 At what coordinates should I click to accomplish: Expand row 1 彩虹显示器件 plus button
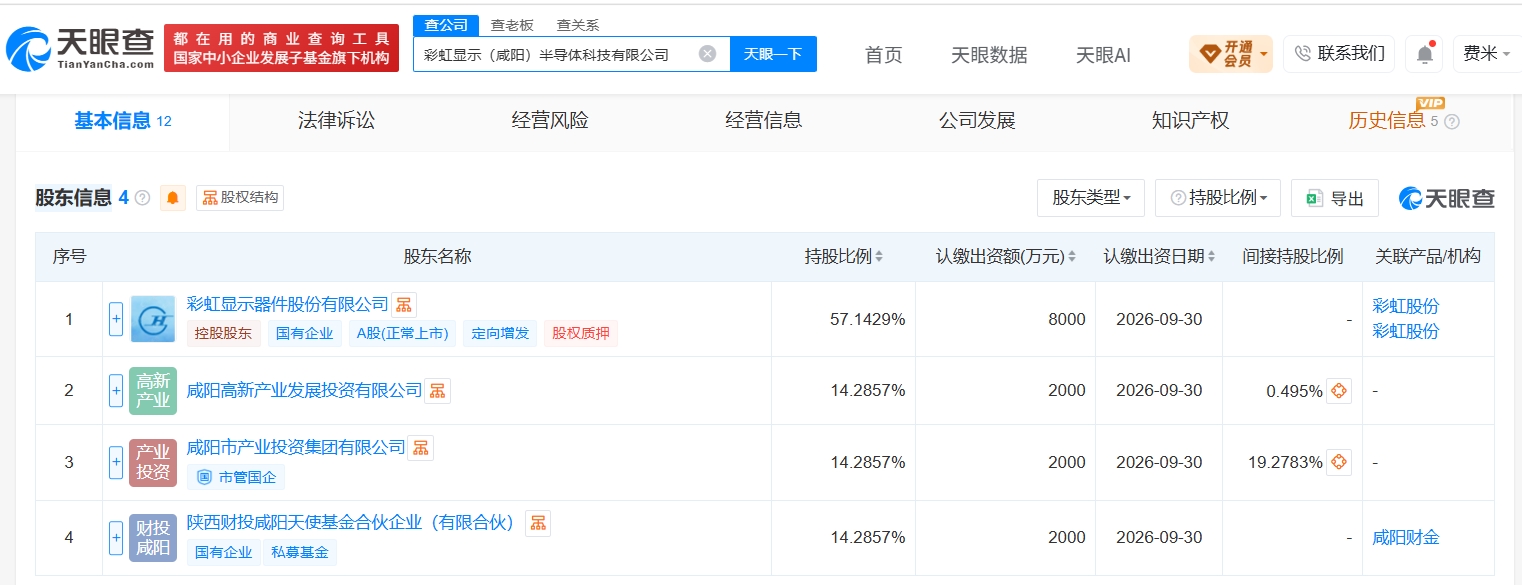coord(116,319)
